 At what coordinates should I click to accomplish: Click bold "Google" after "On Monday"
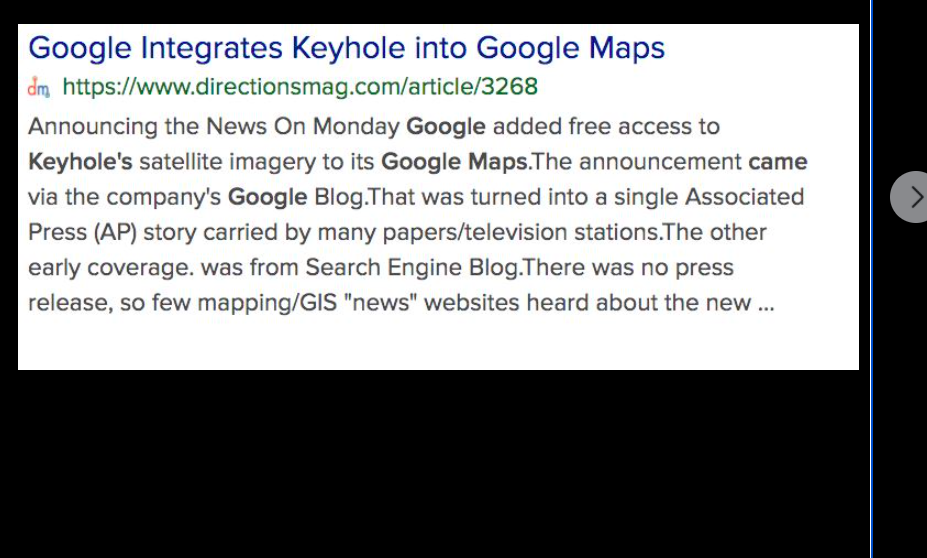[x=446, y=126]
